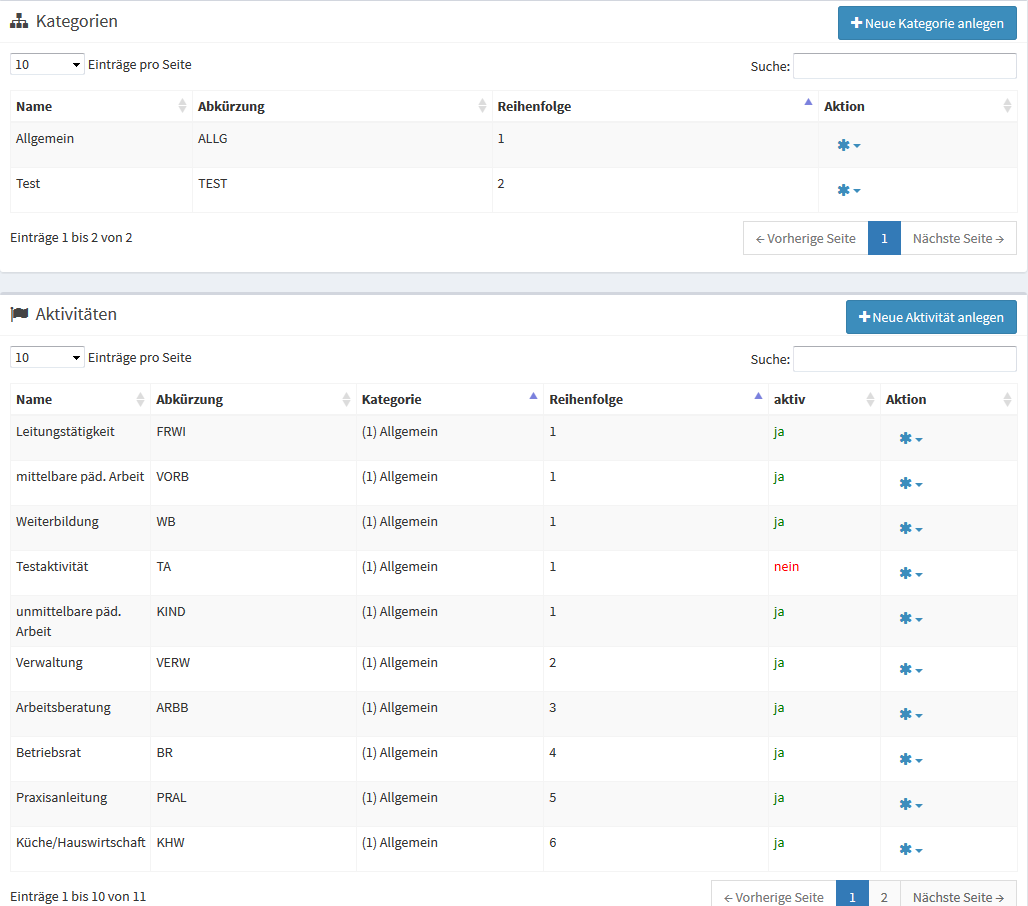Image resolution: width=1028 pixels, height=906 pixels.
Task: Go to page 2 of activities
Action: [x=884, y=896]
